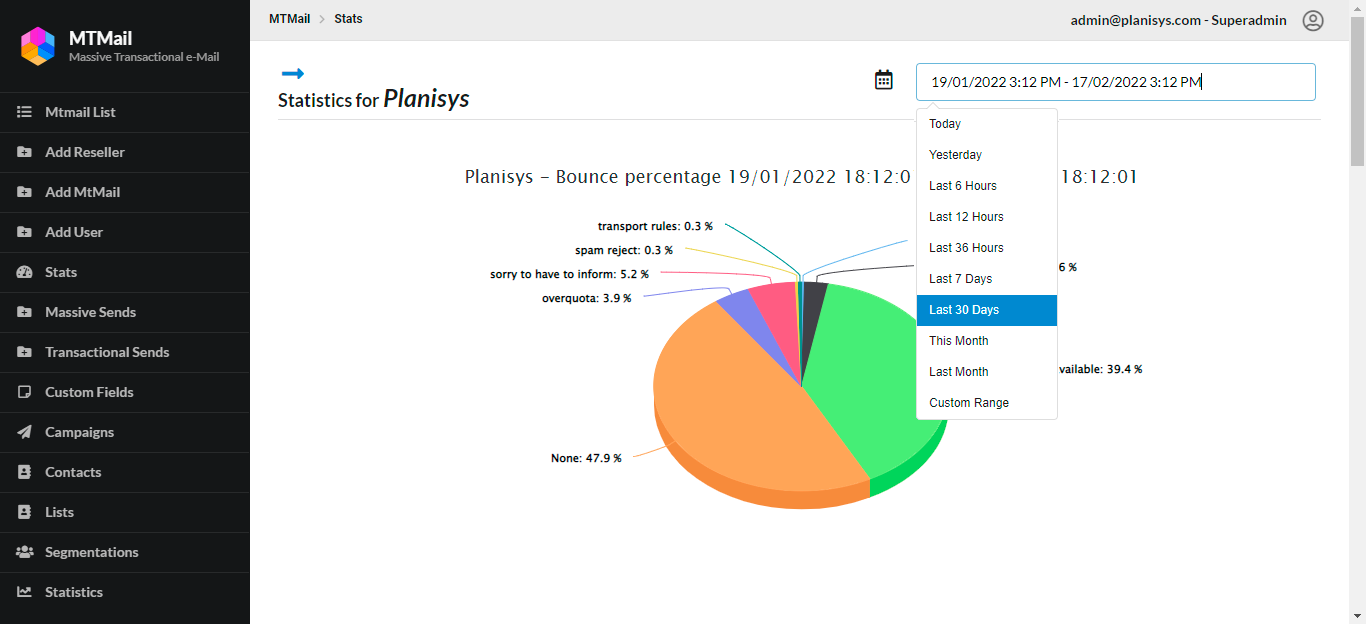Select Last Month preset
This screenshot has width=1366, height=624.
pos(958,372)
